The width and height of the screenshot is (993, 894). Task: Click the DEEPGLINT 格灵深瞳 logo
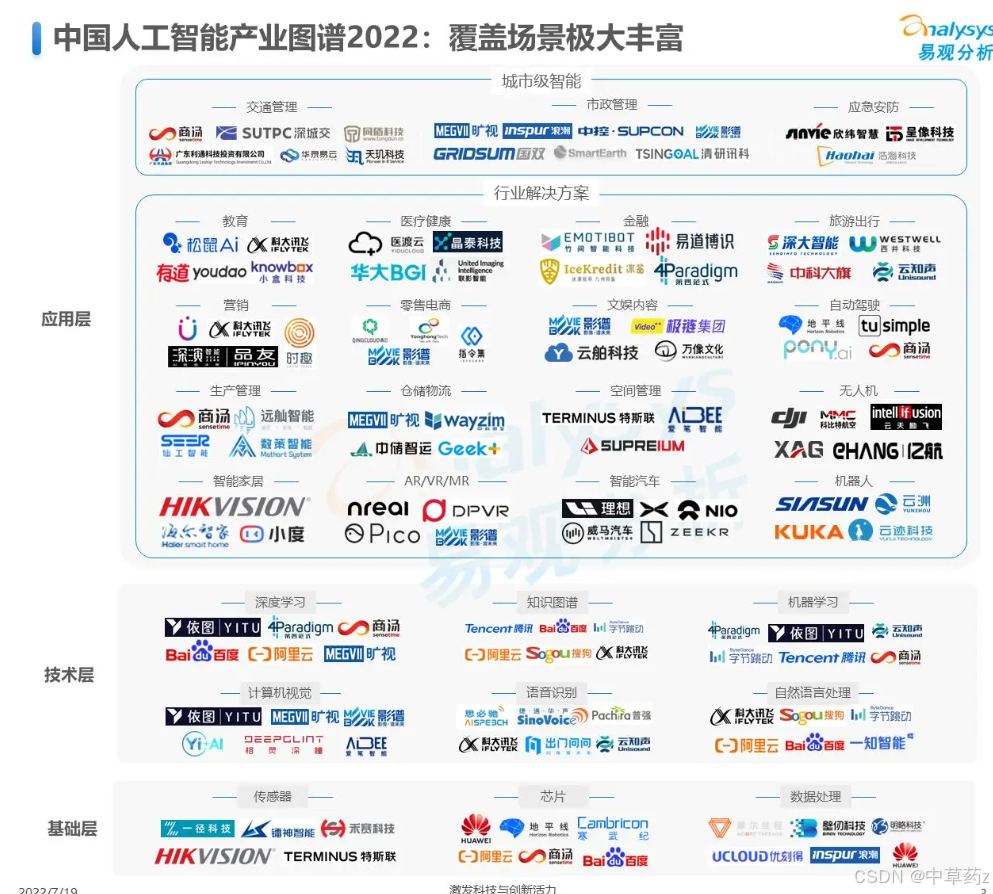(x=284, y=745)
